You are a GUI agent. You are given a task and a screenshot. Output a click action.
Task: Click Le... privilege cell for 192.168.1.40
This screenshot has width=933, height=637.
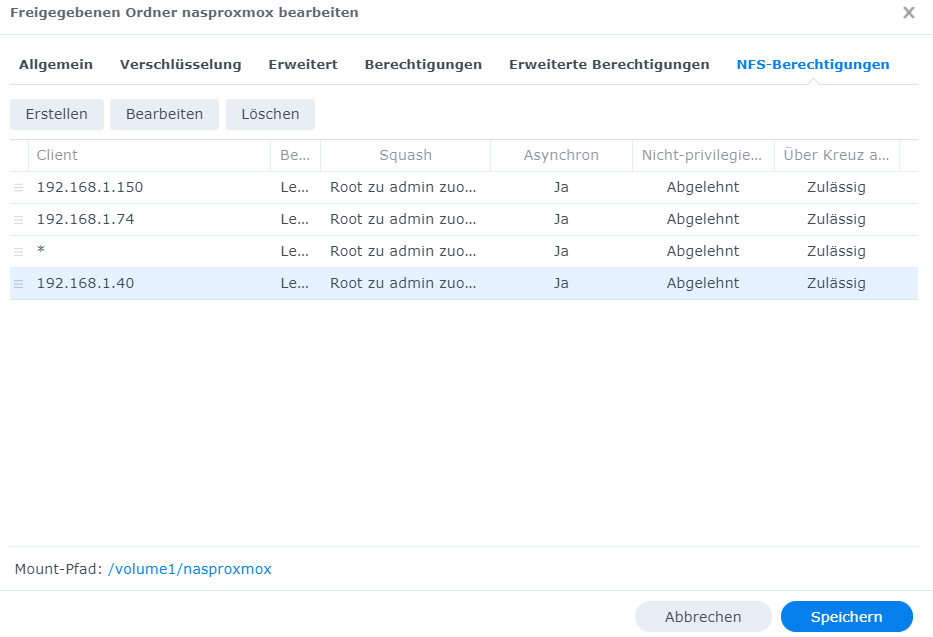(x=295, y=284)
